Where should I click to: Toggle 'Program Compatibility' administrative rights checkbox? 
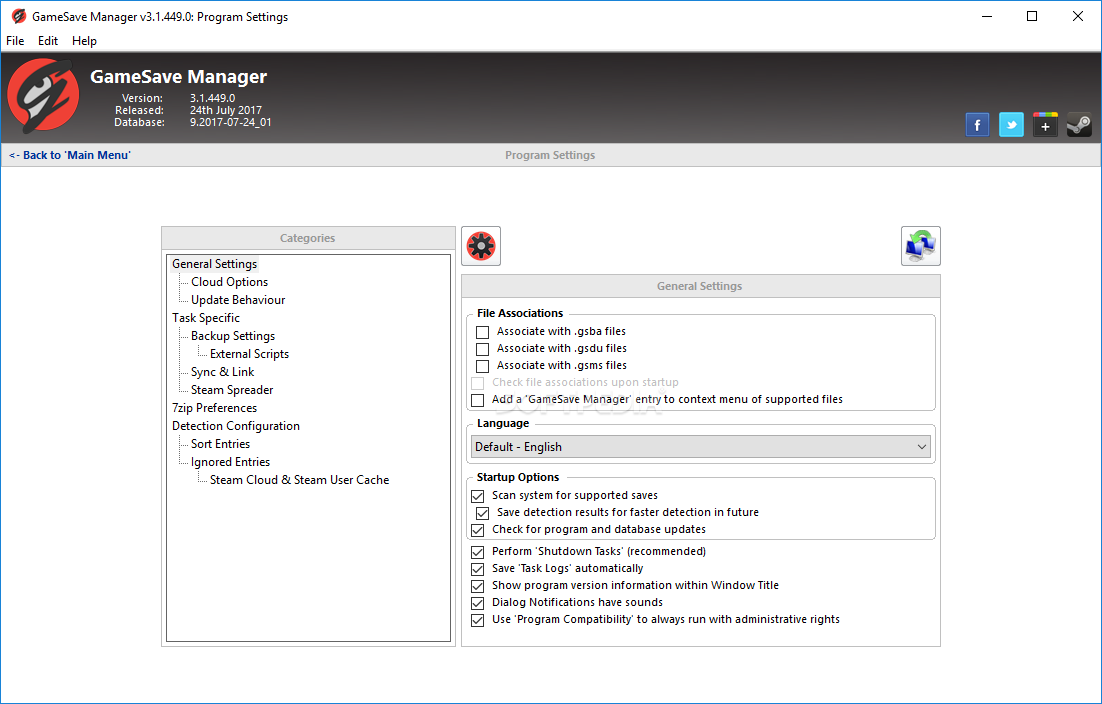pos(478,620)
